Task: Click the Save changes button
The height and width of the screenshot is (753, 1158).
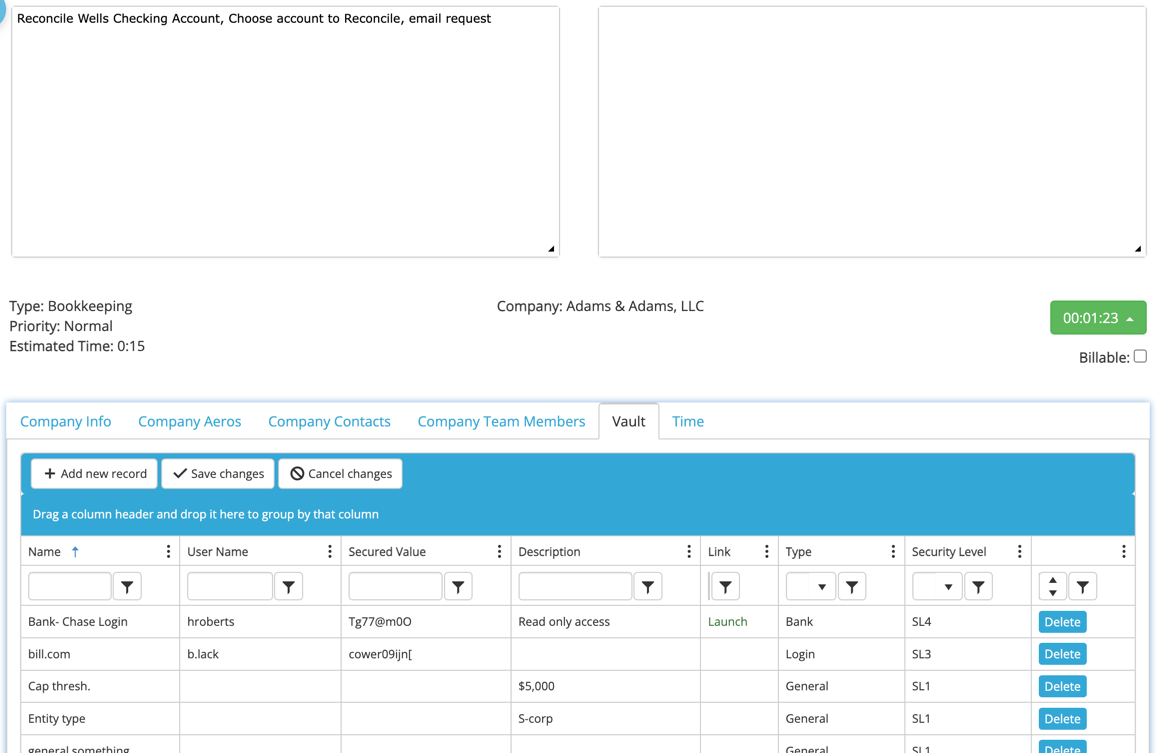Action: [x=218, y=473]
